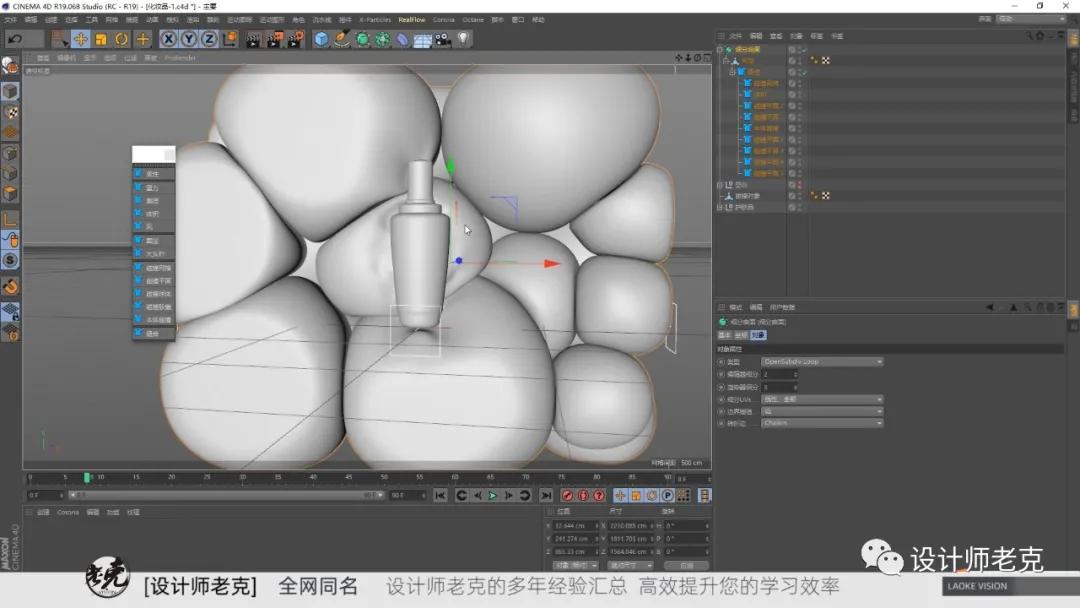Enable the record position keyframe toggle
Viewport: 1080px width, 608px height.
click(619, 495)
